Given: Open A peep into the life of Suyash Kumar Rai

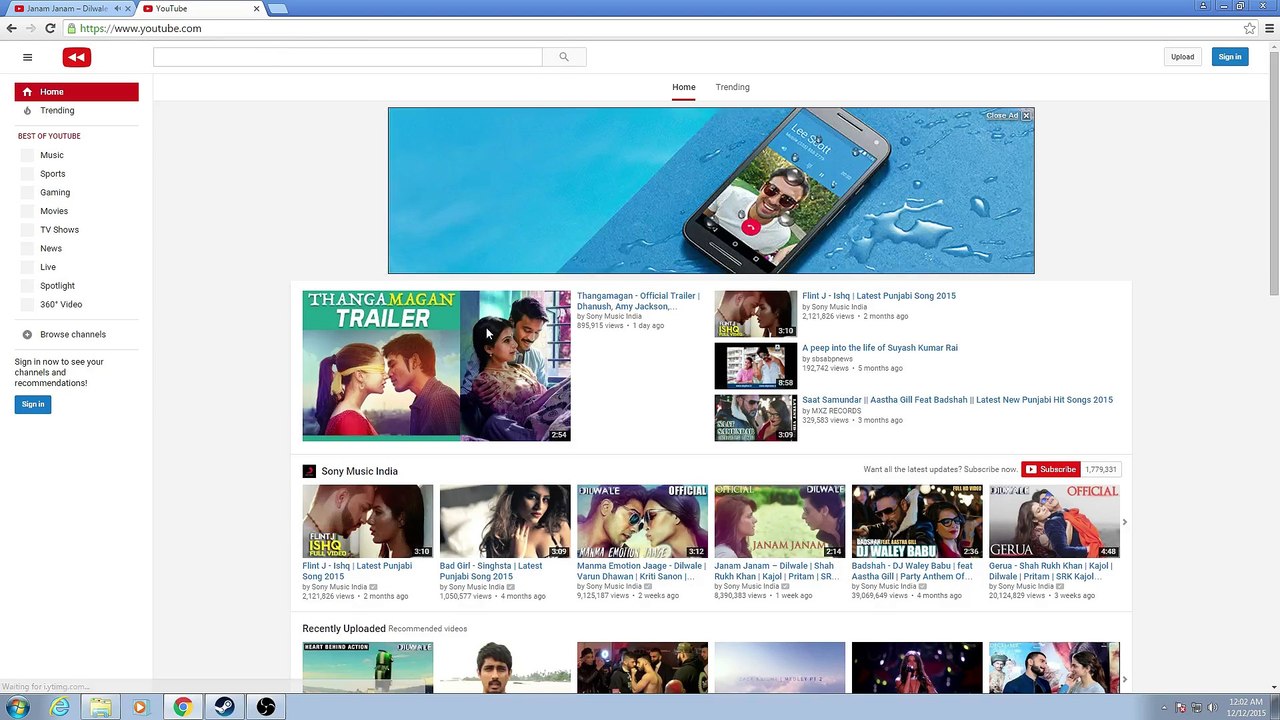Looking at the screenshot, I should click(x=880, y=348).
